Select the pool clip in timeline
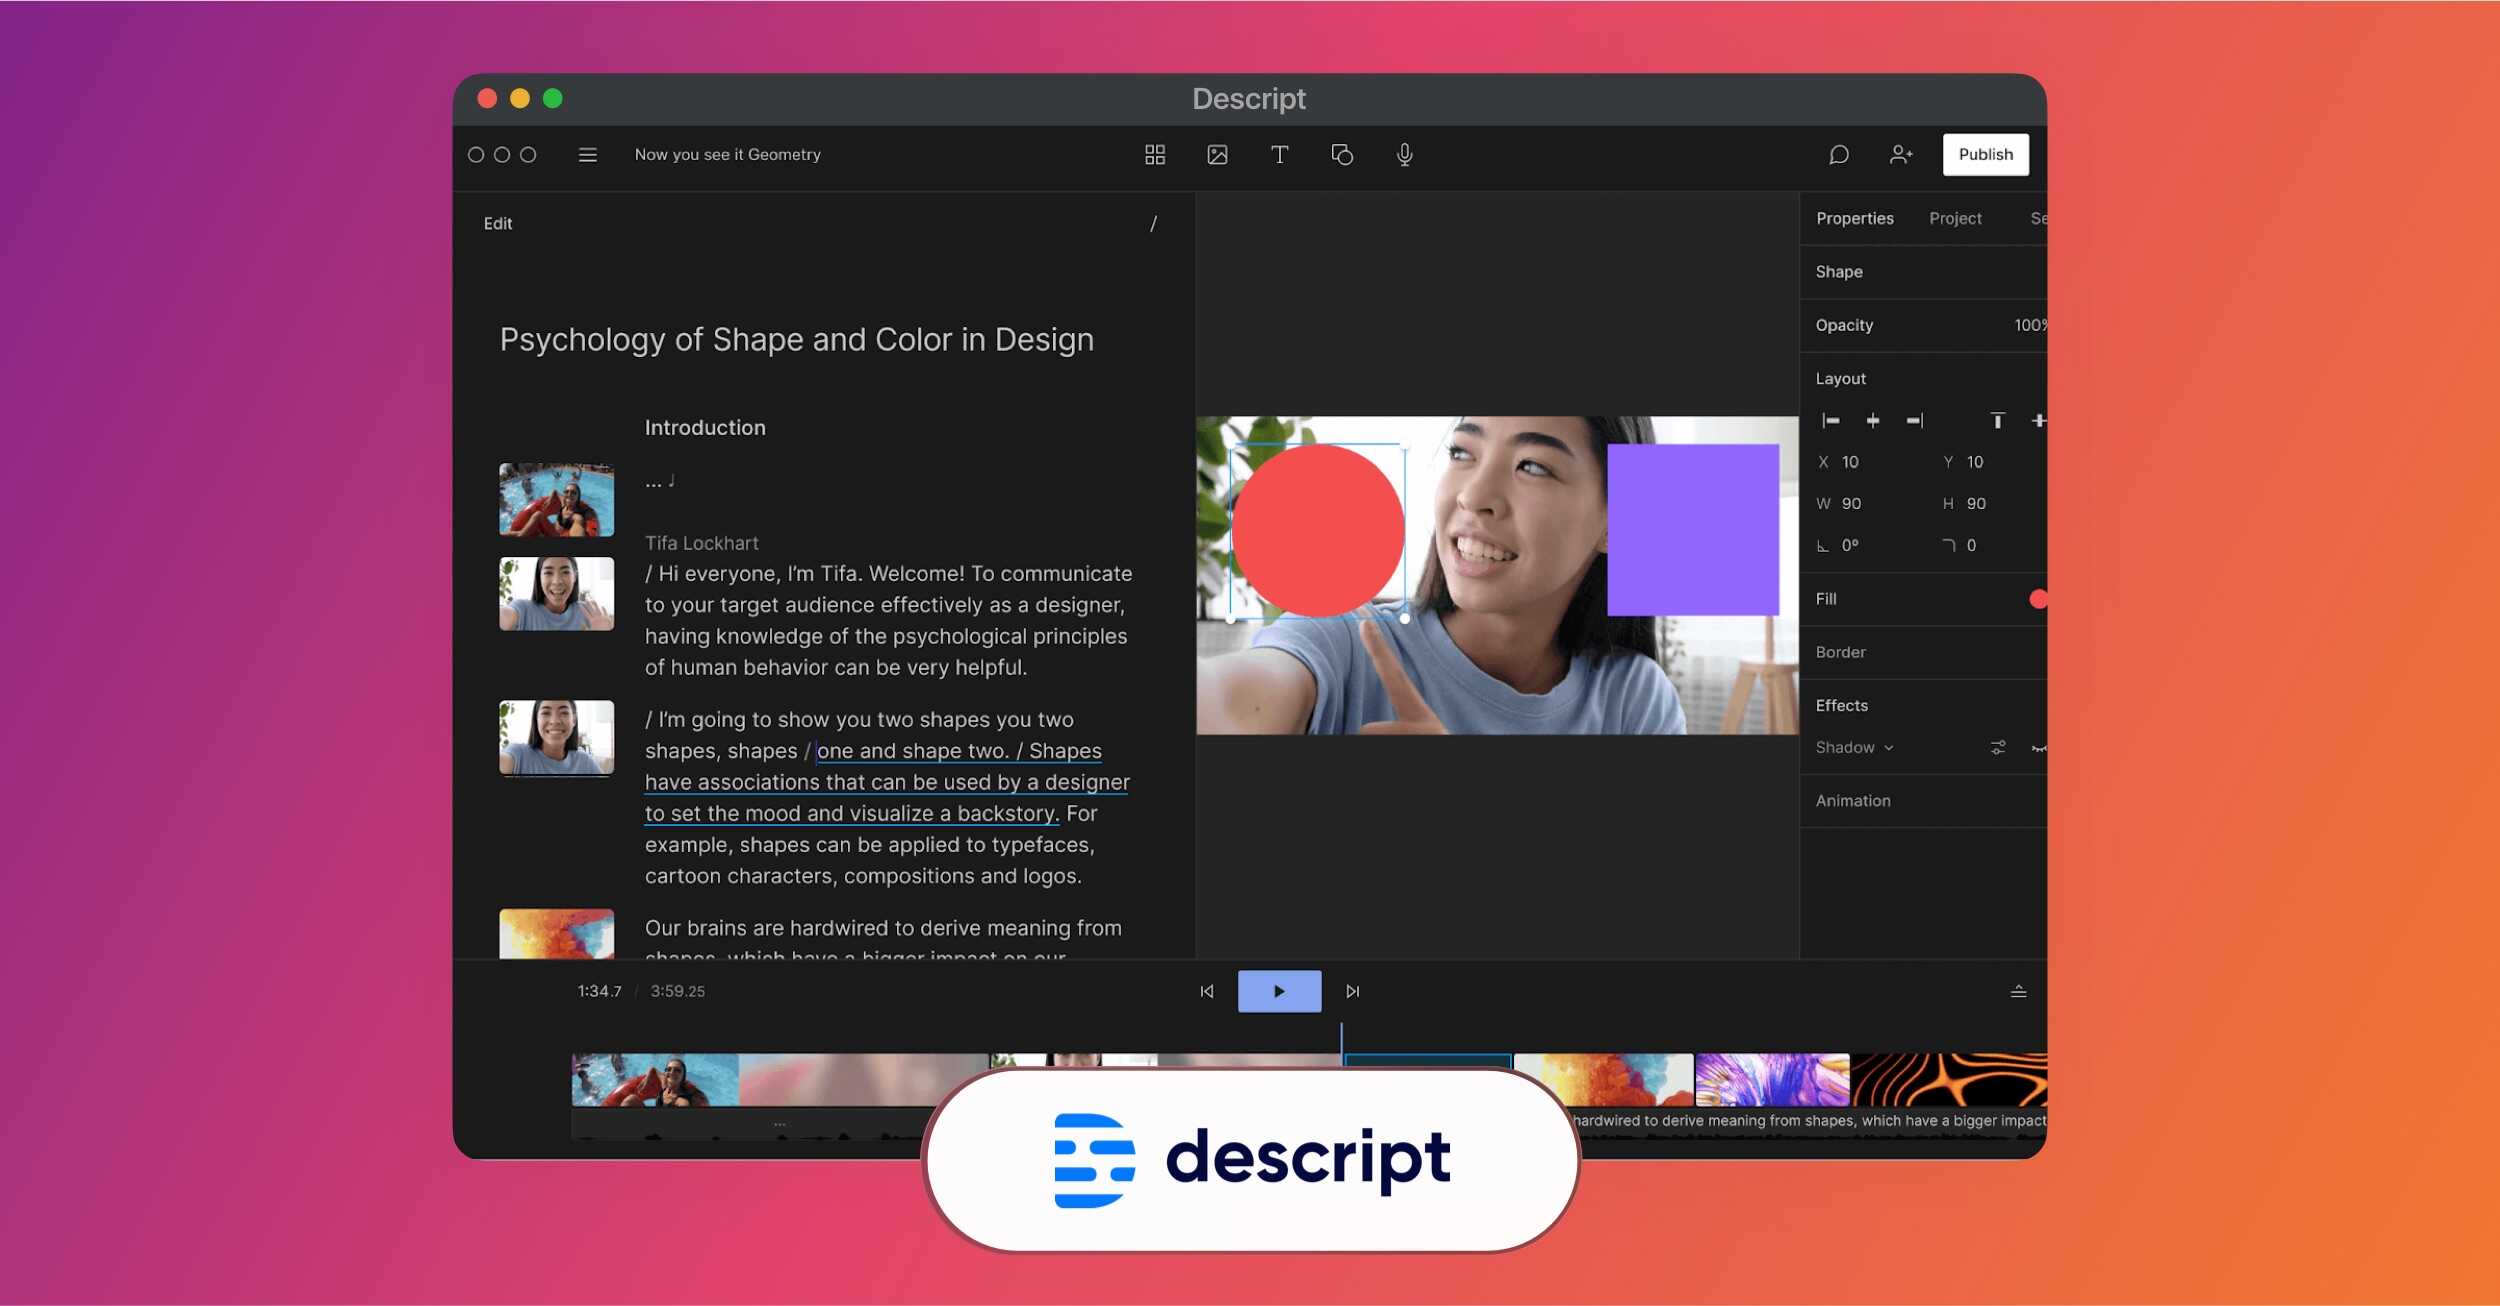 (x=655, y=1080)
